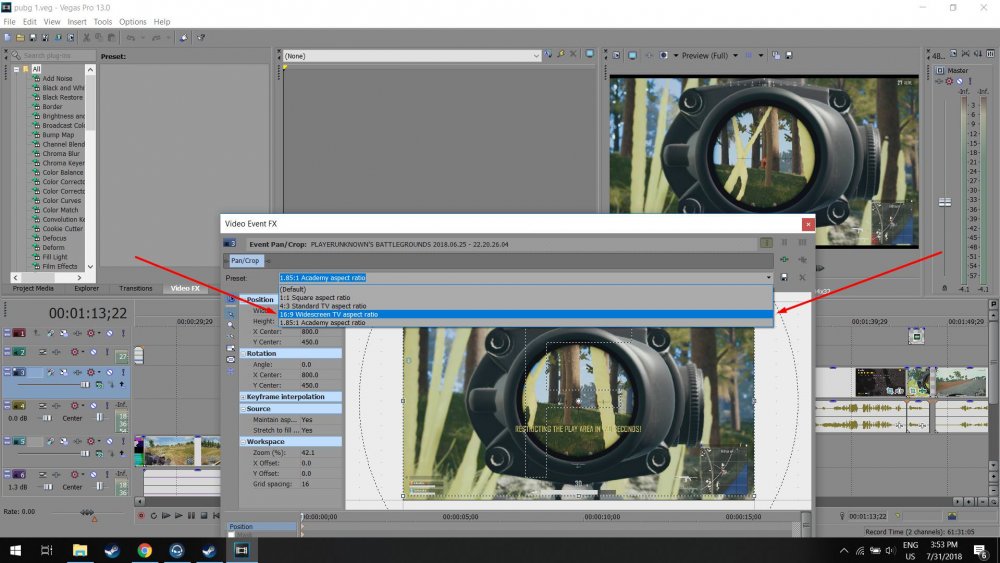Open the (None) chain preset dropdown
The width and height of the screenshot is (1000, 563).
(536, 55)
